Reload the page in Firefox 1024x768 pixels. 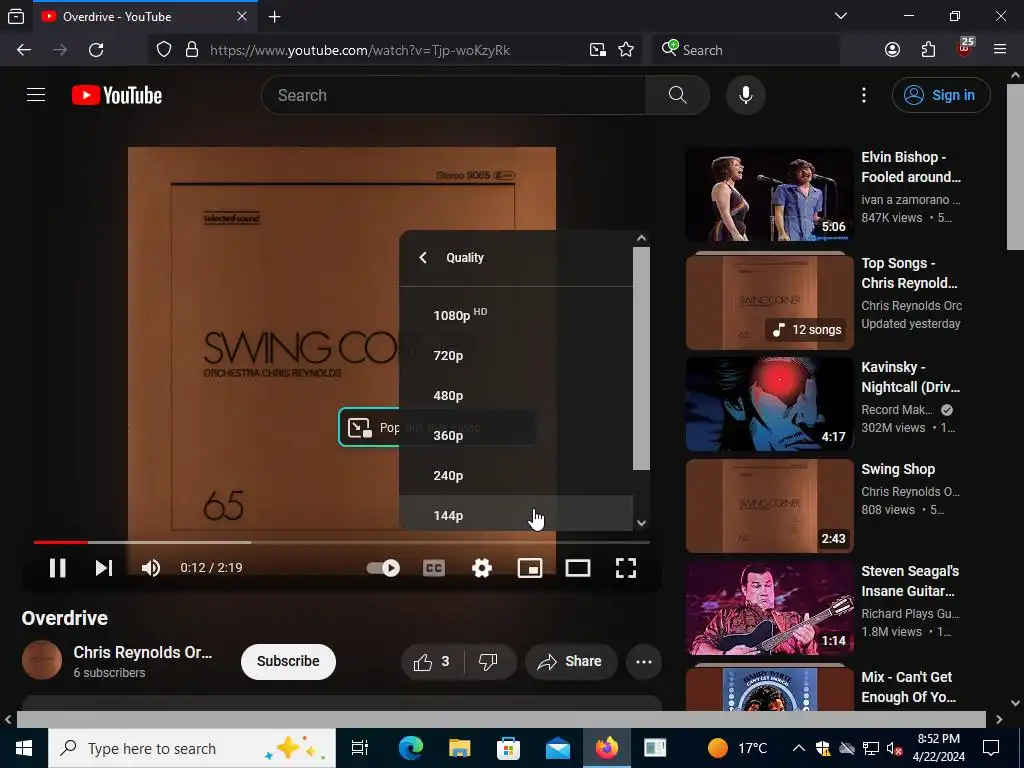(x=96, y=50)
